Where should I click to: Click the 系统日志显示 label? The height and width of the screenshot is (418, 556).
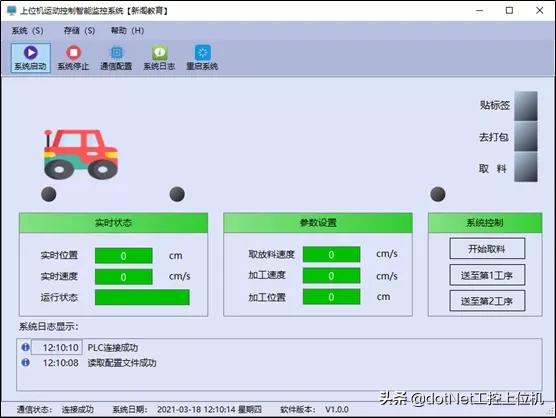pos(49,327)
